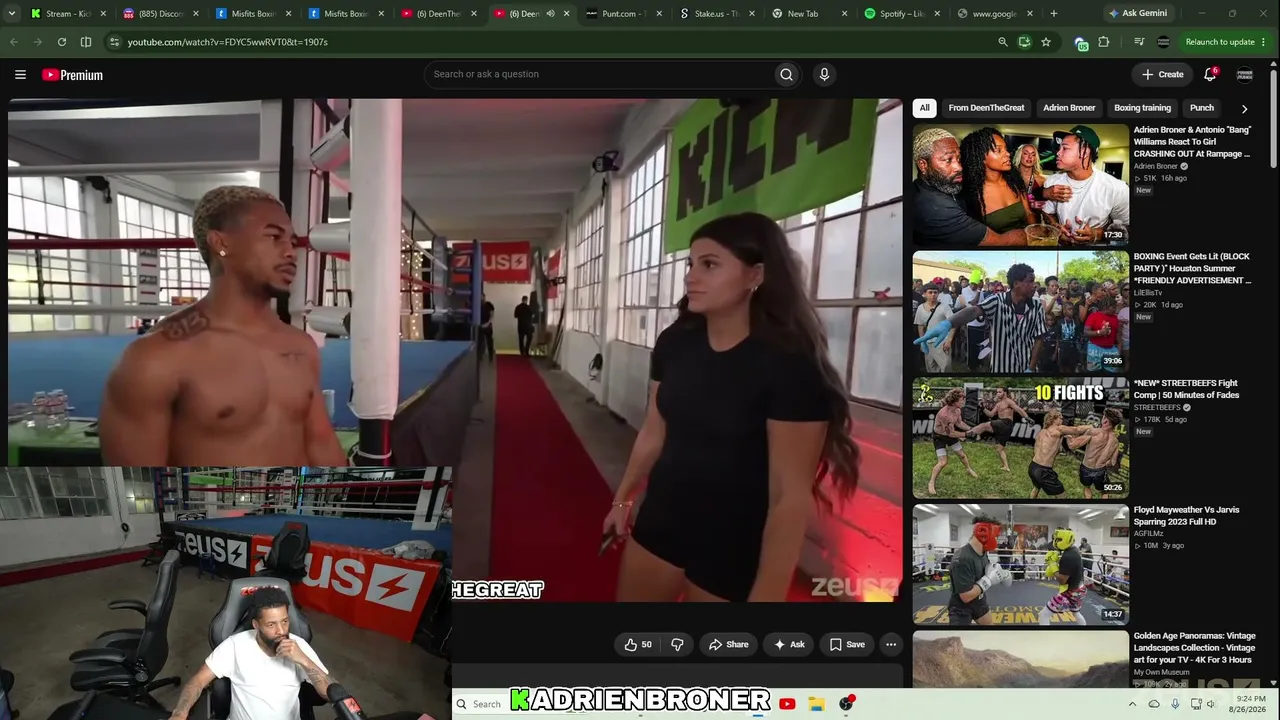Filter by Boxing training chip
The width and height of the screenshot is (1280, 720).
click(x=1142, y=108)
